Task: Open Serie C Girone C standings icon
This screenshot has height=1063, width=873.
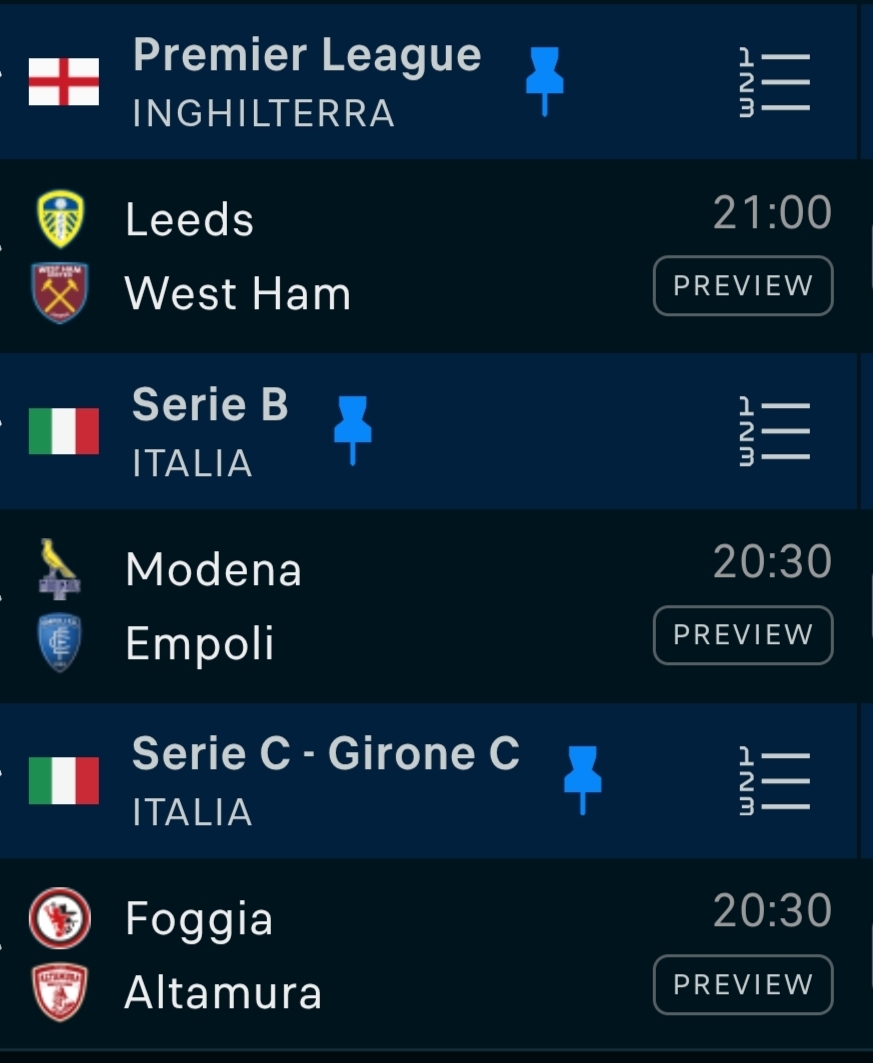Action: pos(775,780)
